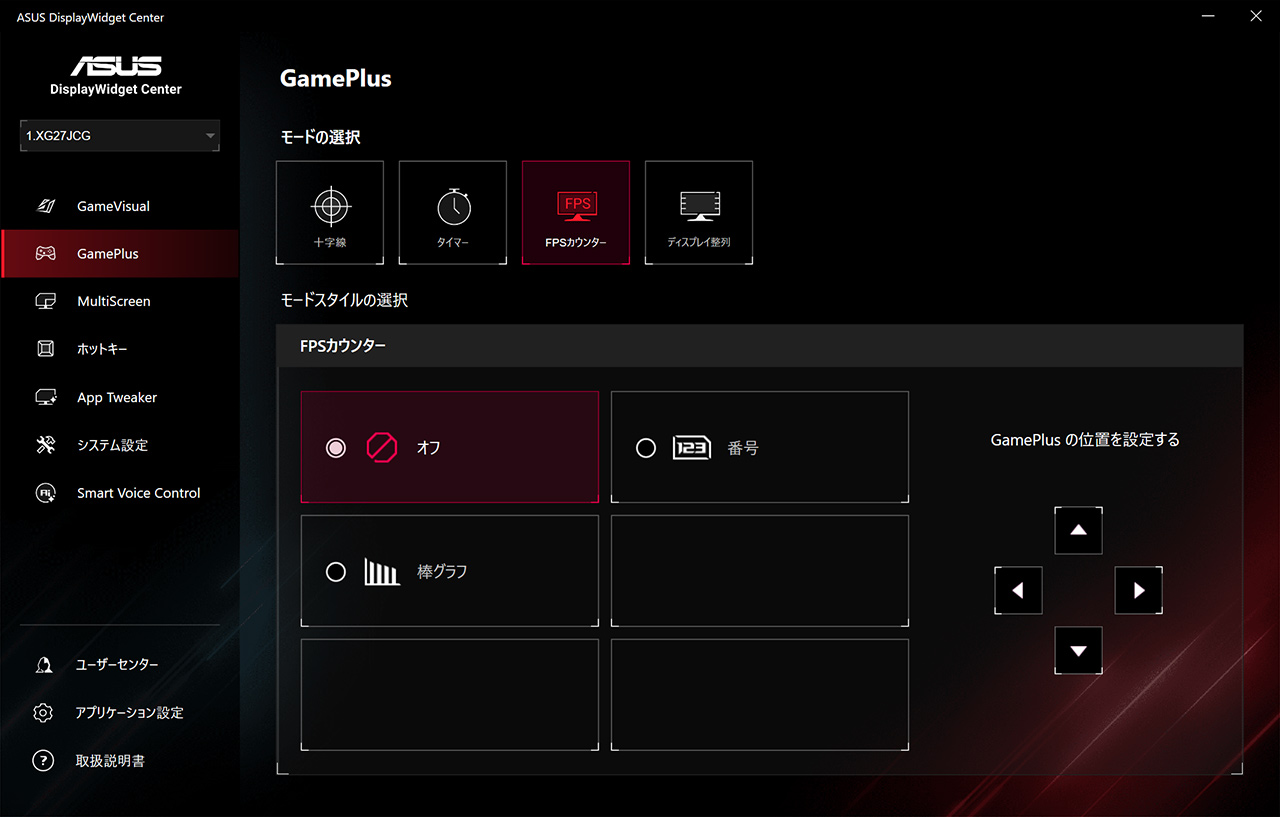
Task: Choose the FPSカウンター mode tile
Action: (x=576, y=213)
